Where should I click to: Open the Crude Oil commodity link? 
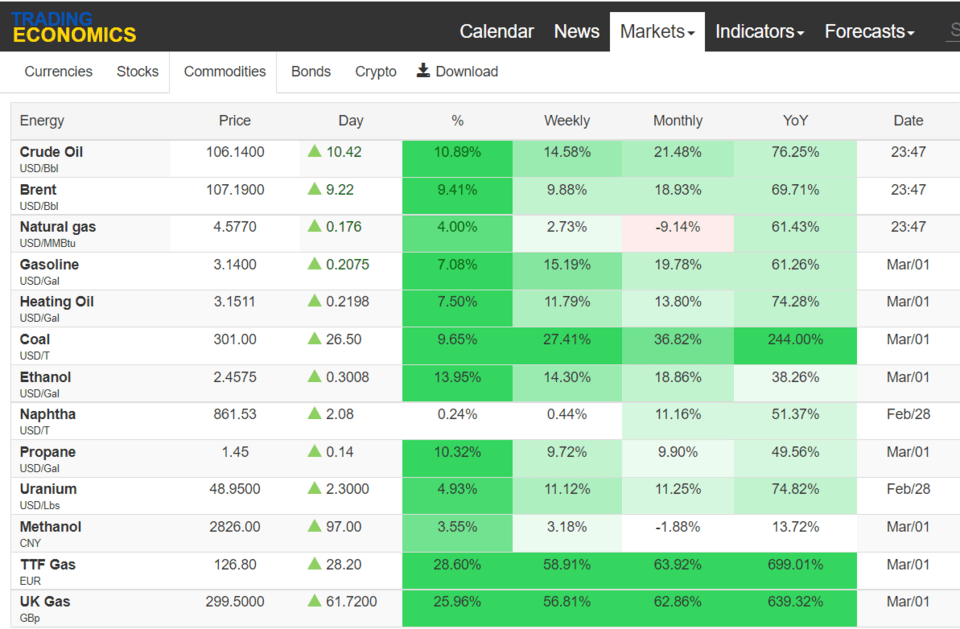tap(51, 152)
